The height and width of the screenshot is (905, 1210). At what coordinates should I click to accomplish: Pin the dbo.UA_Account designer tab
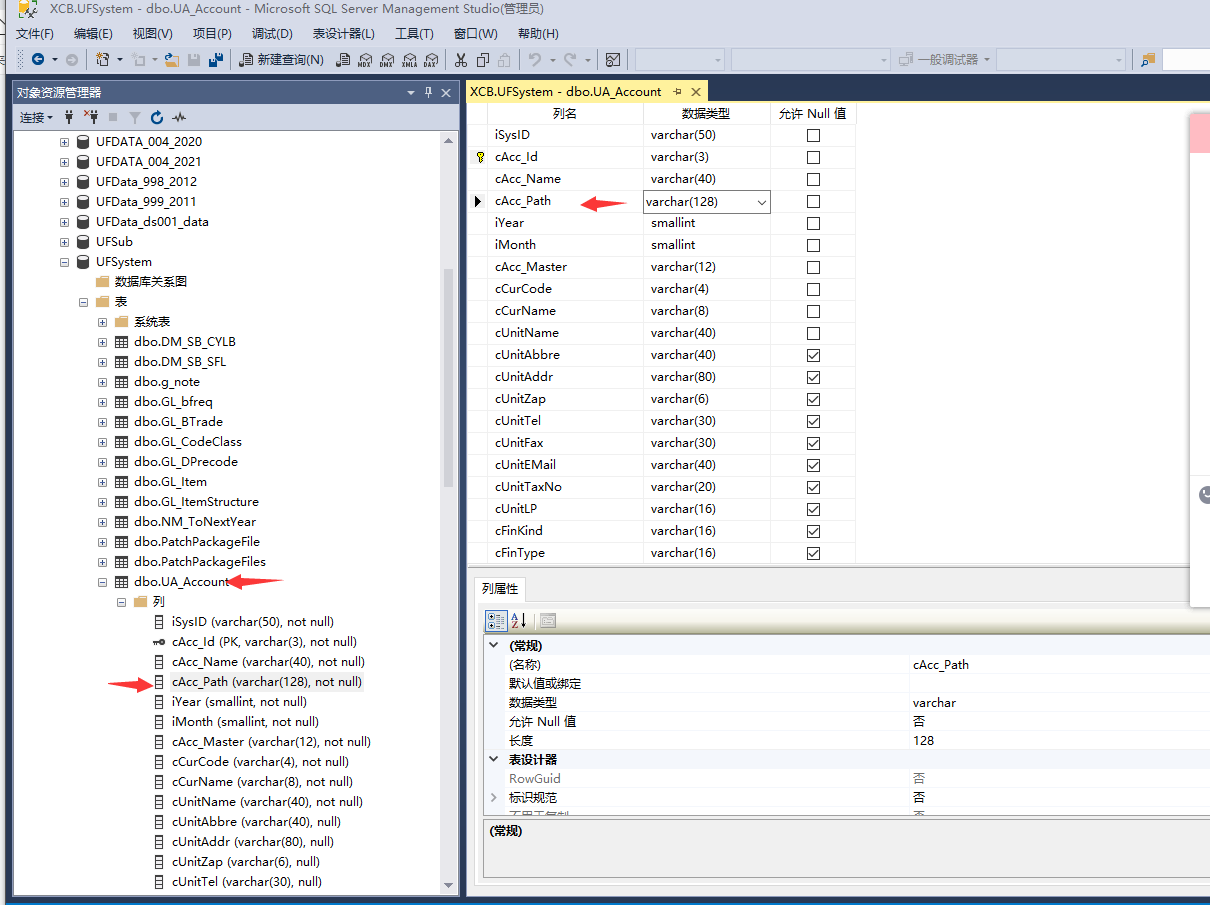point(677,92)
